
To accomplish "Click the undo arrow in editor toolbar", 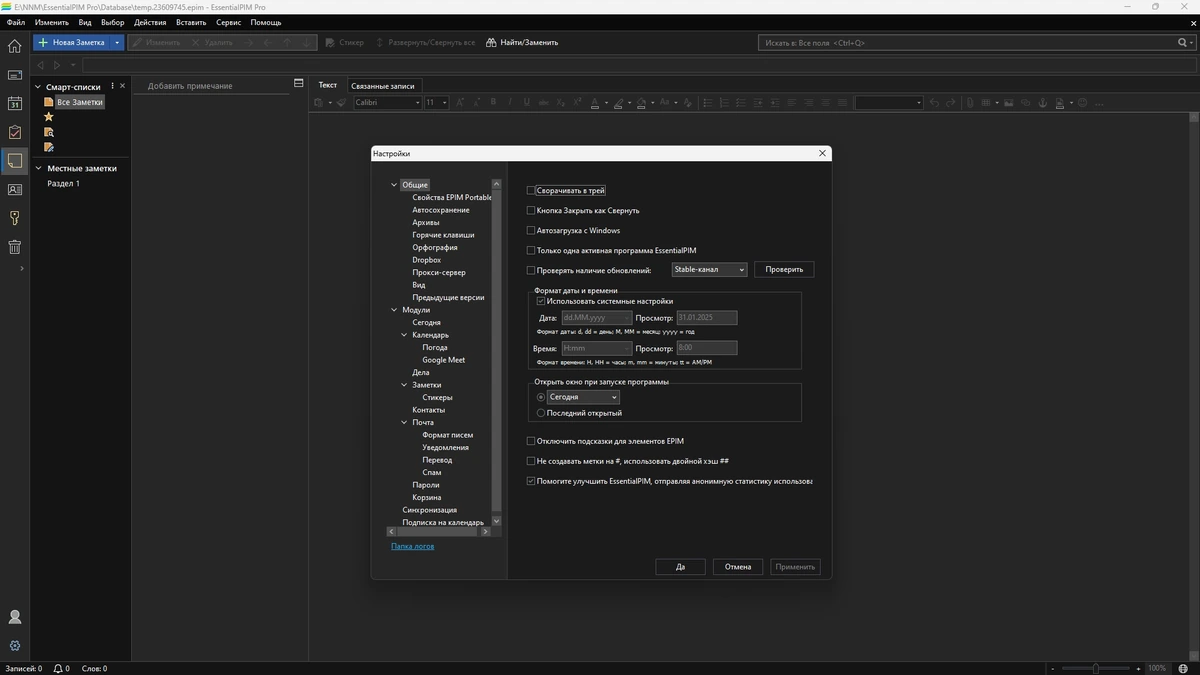I will click(x=934, y=102).
